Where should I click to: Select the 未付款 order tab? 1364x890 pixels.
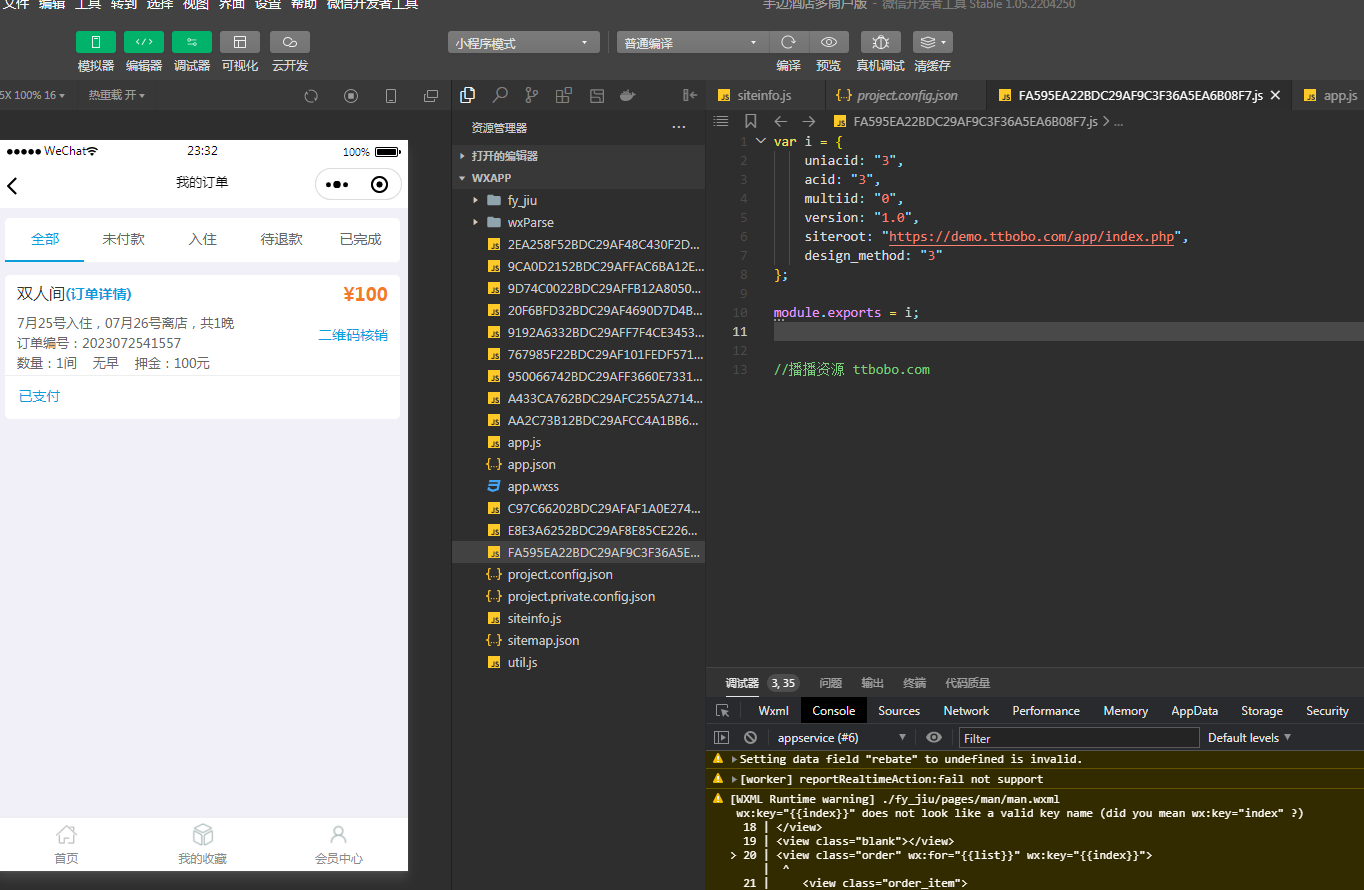[x=123, y=240]
